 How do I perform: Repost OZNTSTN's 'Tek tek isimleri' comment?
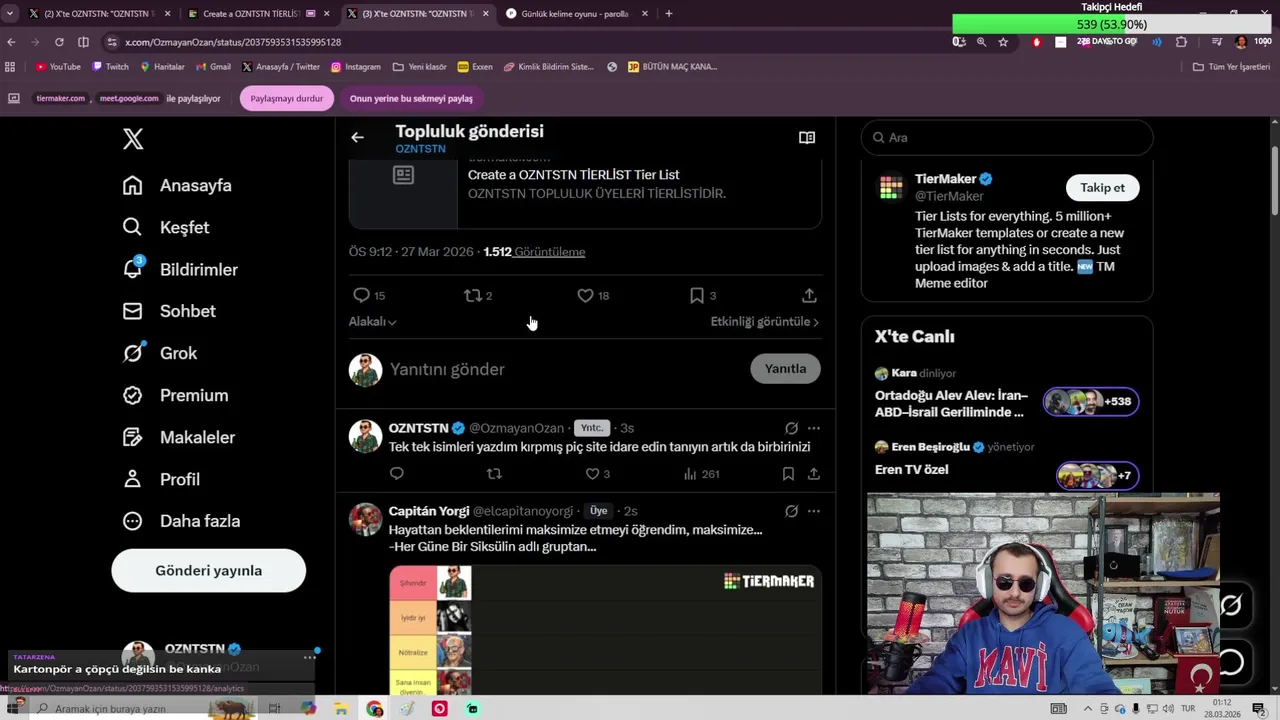pyautogui.click(x=494, y=473)
